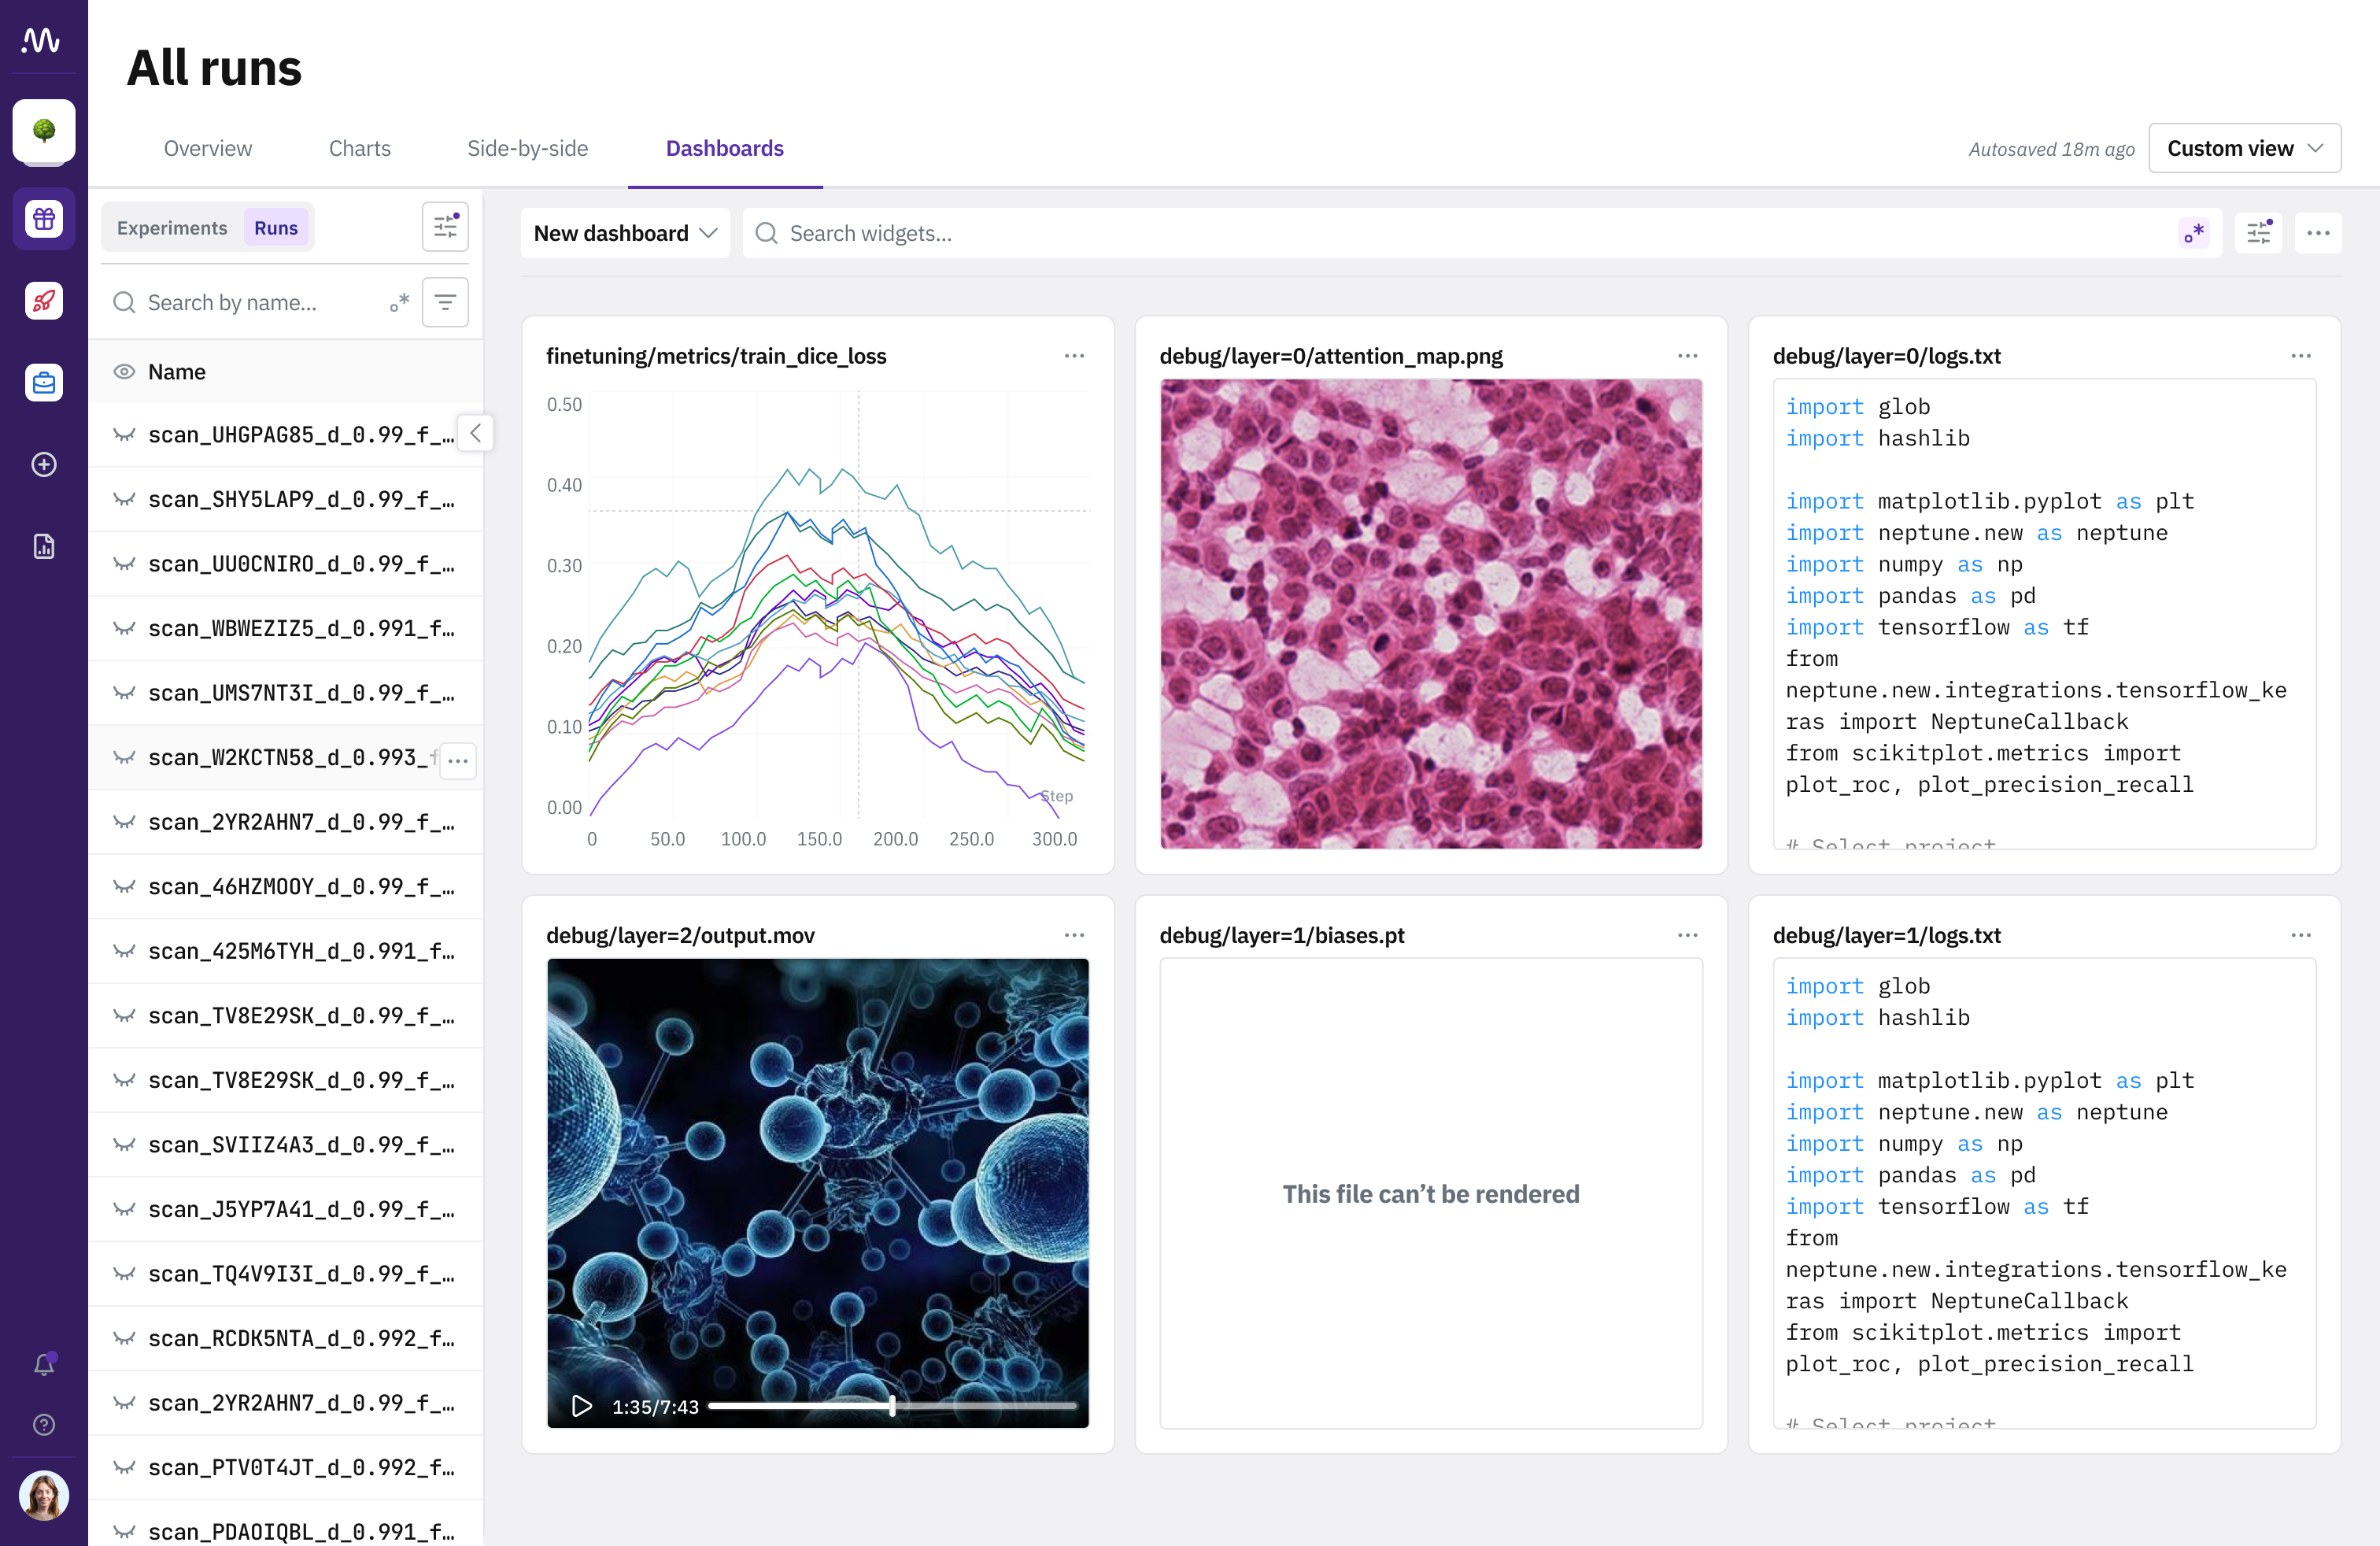Toggle visibility eye in Name header

pos(124,371)
